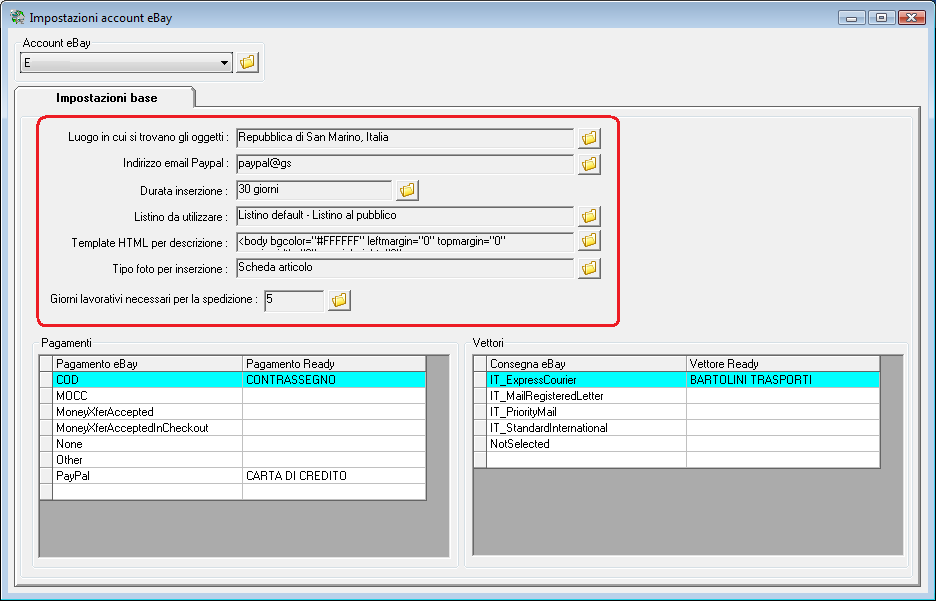Click the CARTA DI CREDITO cell
The height and width of the screenshot is (601, 936).
[334, 476]
